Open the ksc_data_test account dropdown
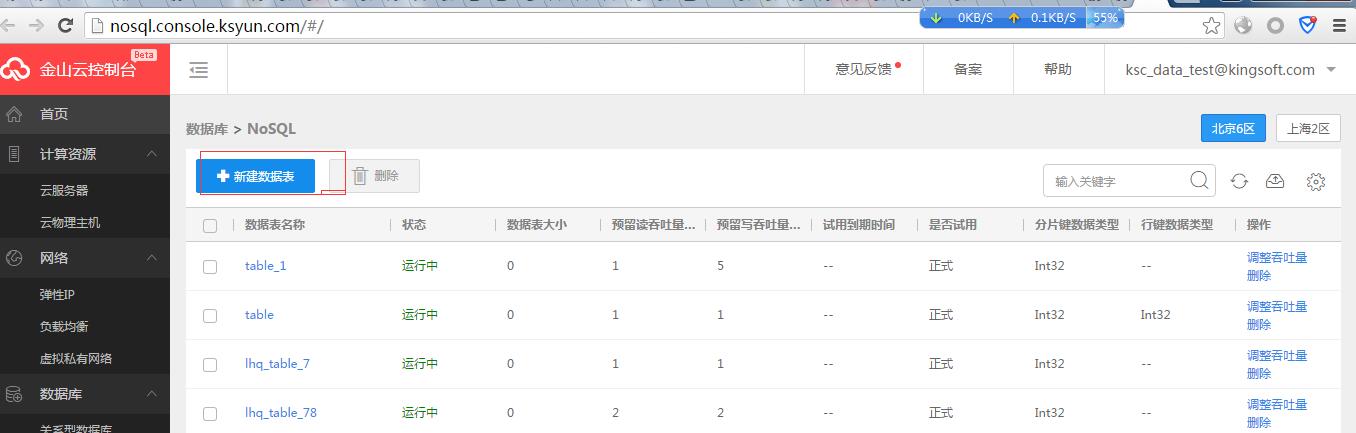Image resolution: width=1356 pixels, height=433 pixels. click(1231, 70)
